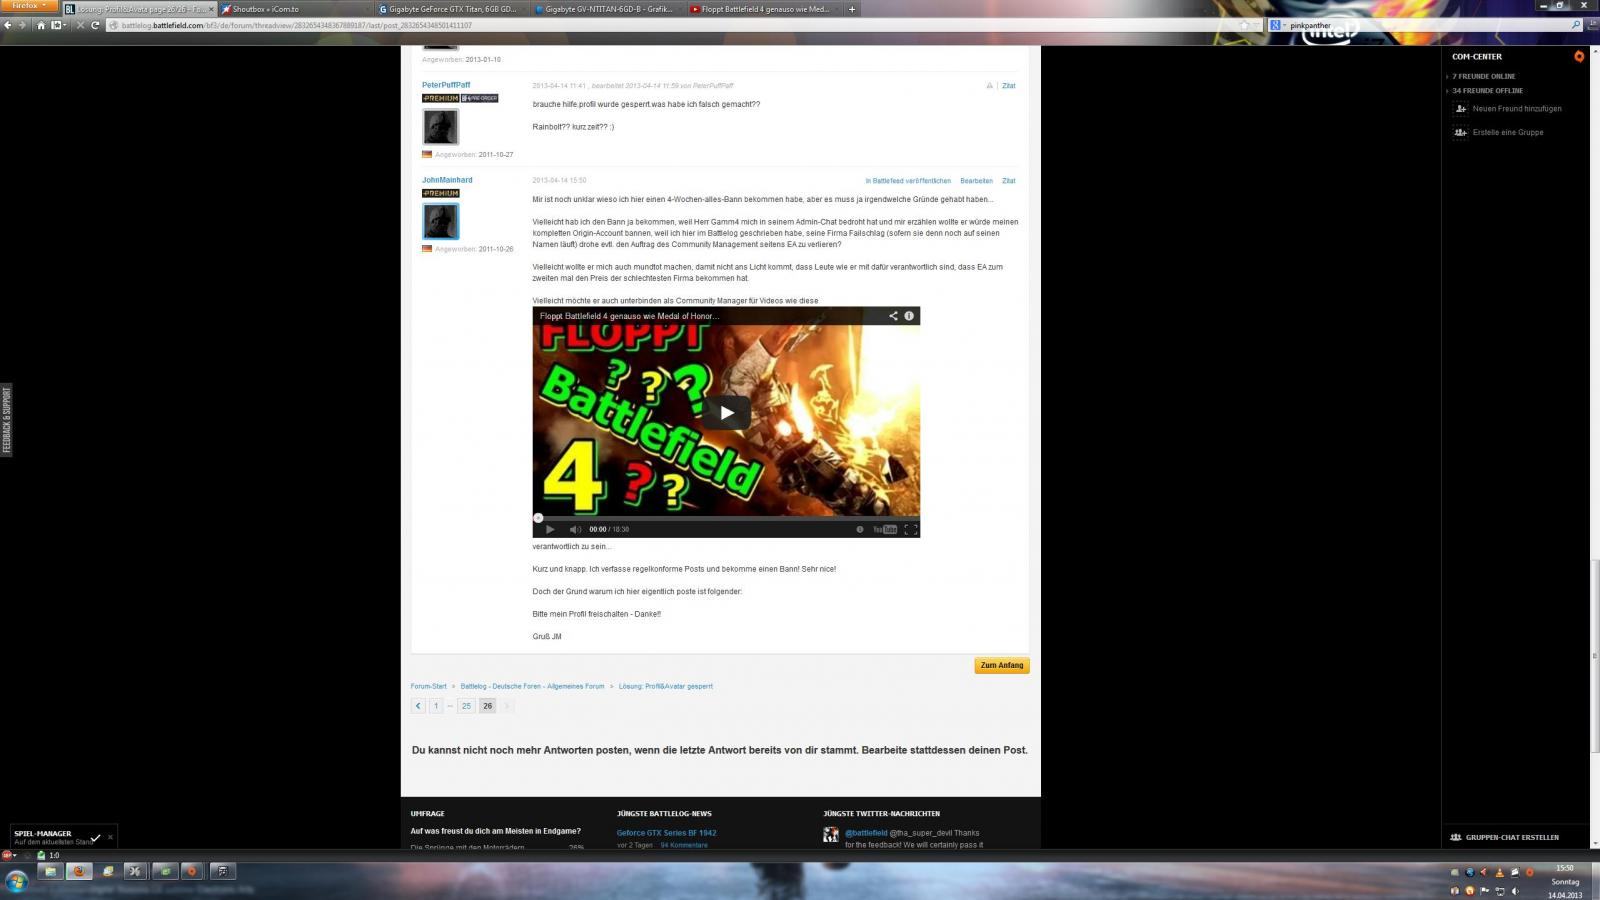Toggle the video fullscreen icon

[x=911, y=529]
